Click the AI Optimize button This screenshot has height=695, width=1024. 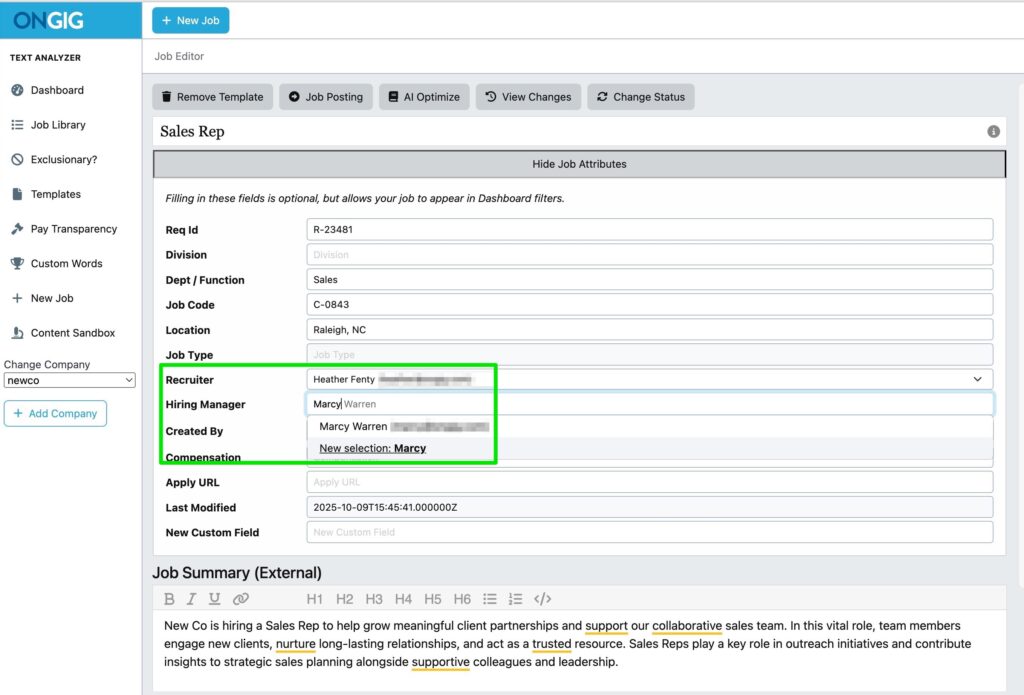pyautogui.click(x=424, y=97)
